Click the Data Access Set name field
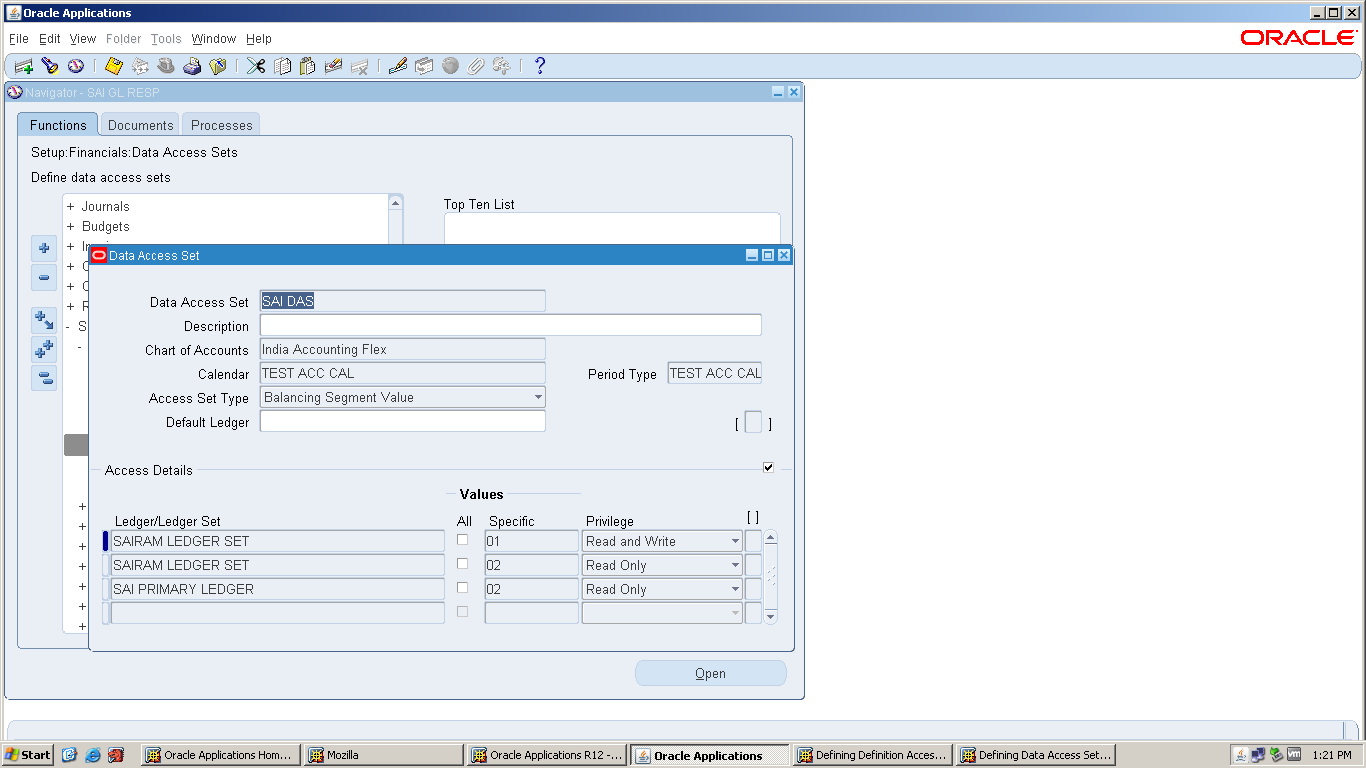 point(403,301)
